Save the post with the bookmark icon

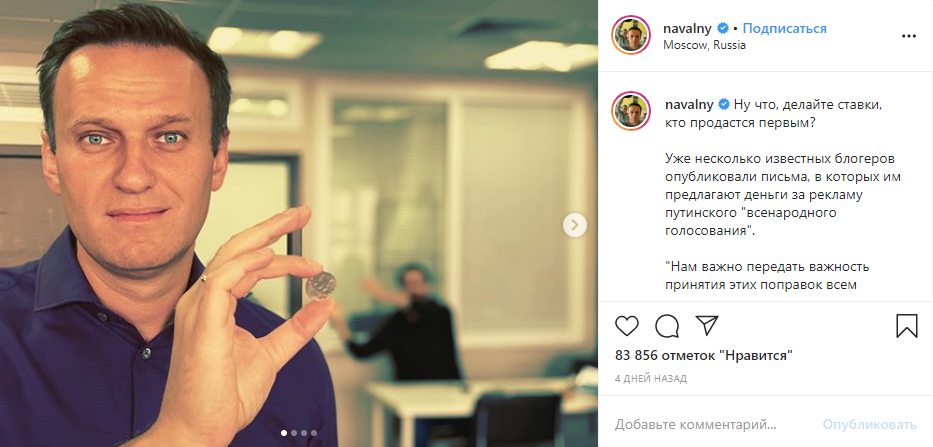click(x=906, y=326)
